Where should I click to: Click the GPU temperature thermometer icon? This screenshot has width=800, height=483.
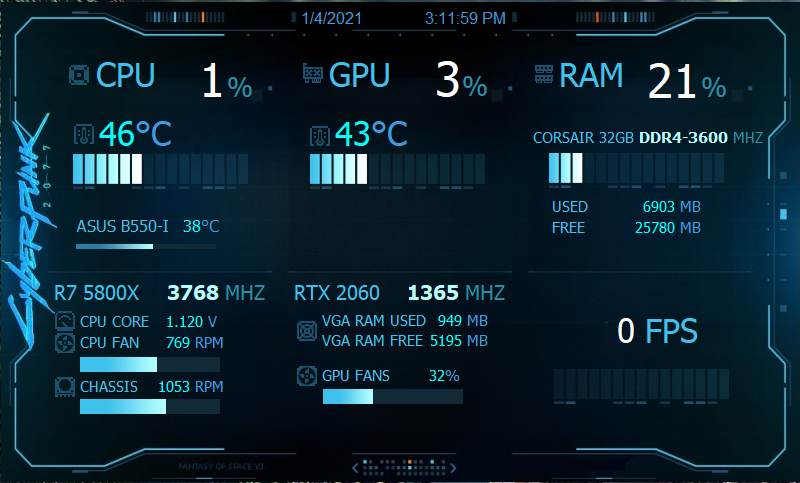click(319, 135)
